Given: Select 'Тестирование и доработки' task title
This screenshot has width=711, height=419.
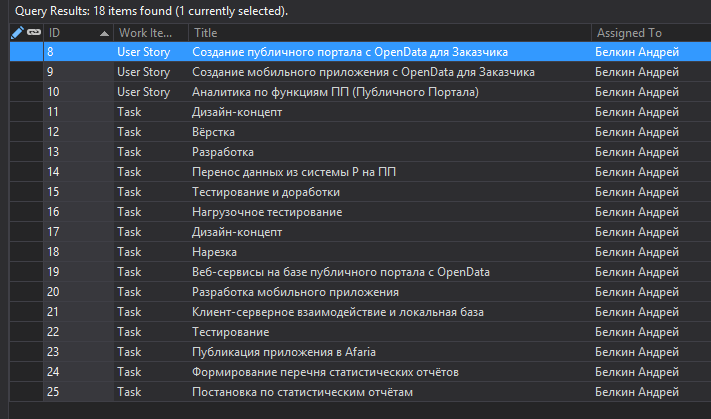Looking at the screenshot, I should pyautogui.click(x=266, y=192).
